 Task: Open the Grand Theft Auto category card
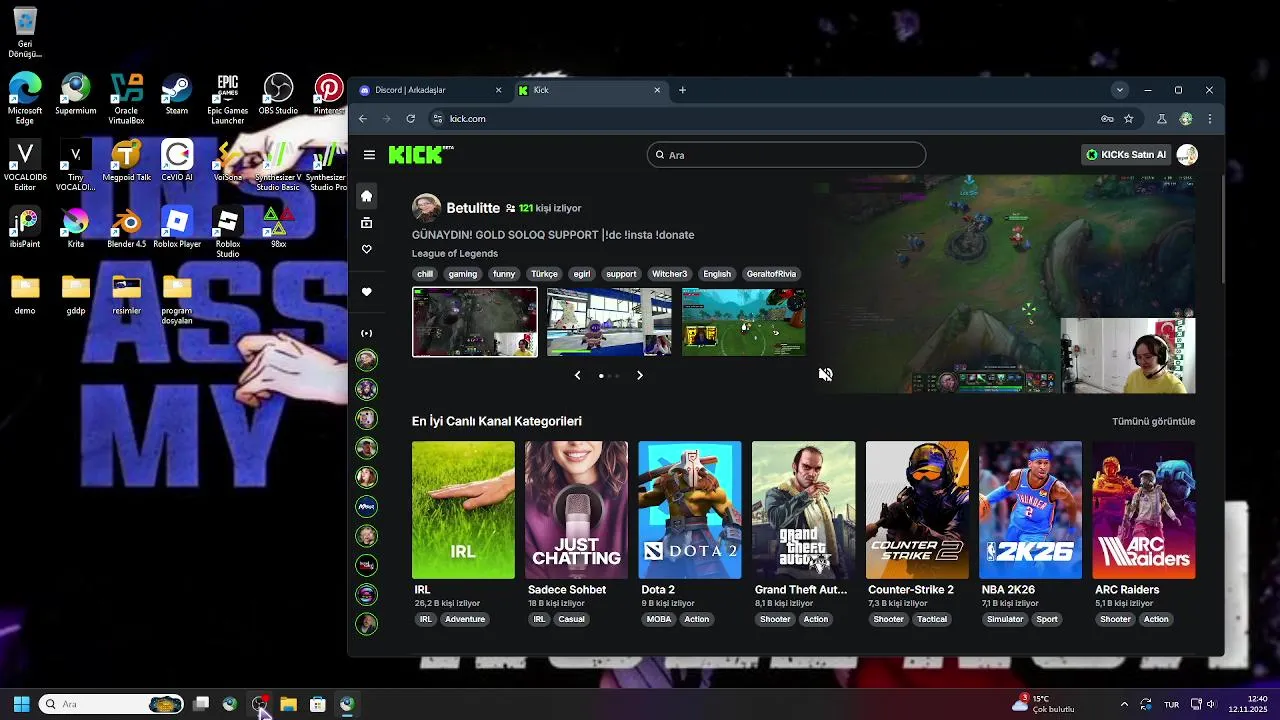pos(803,510)
